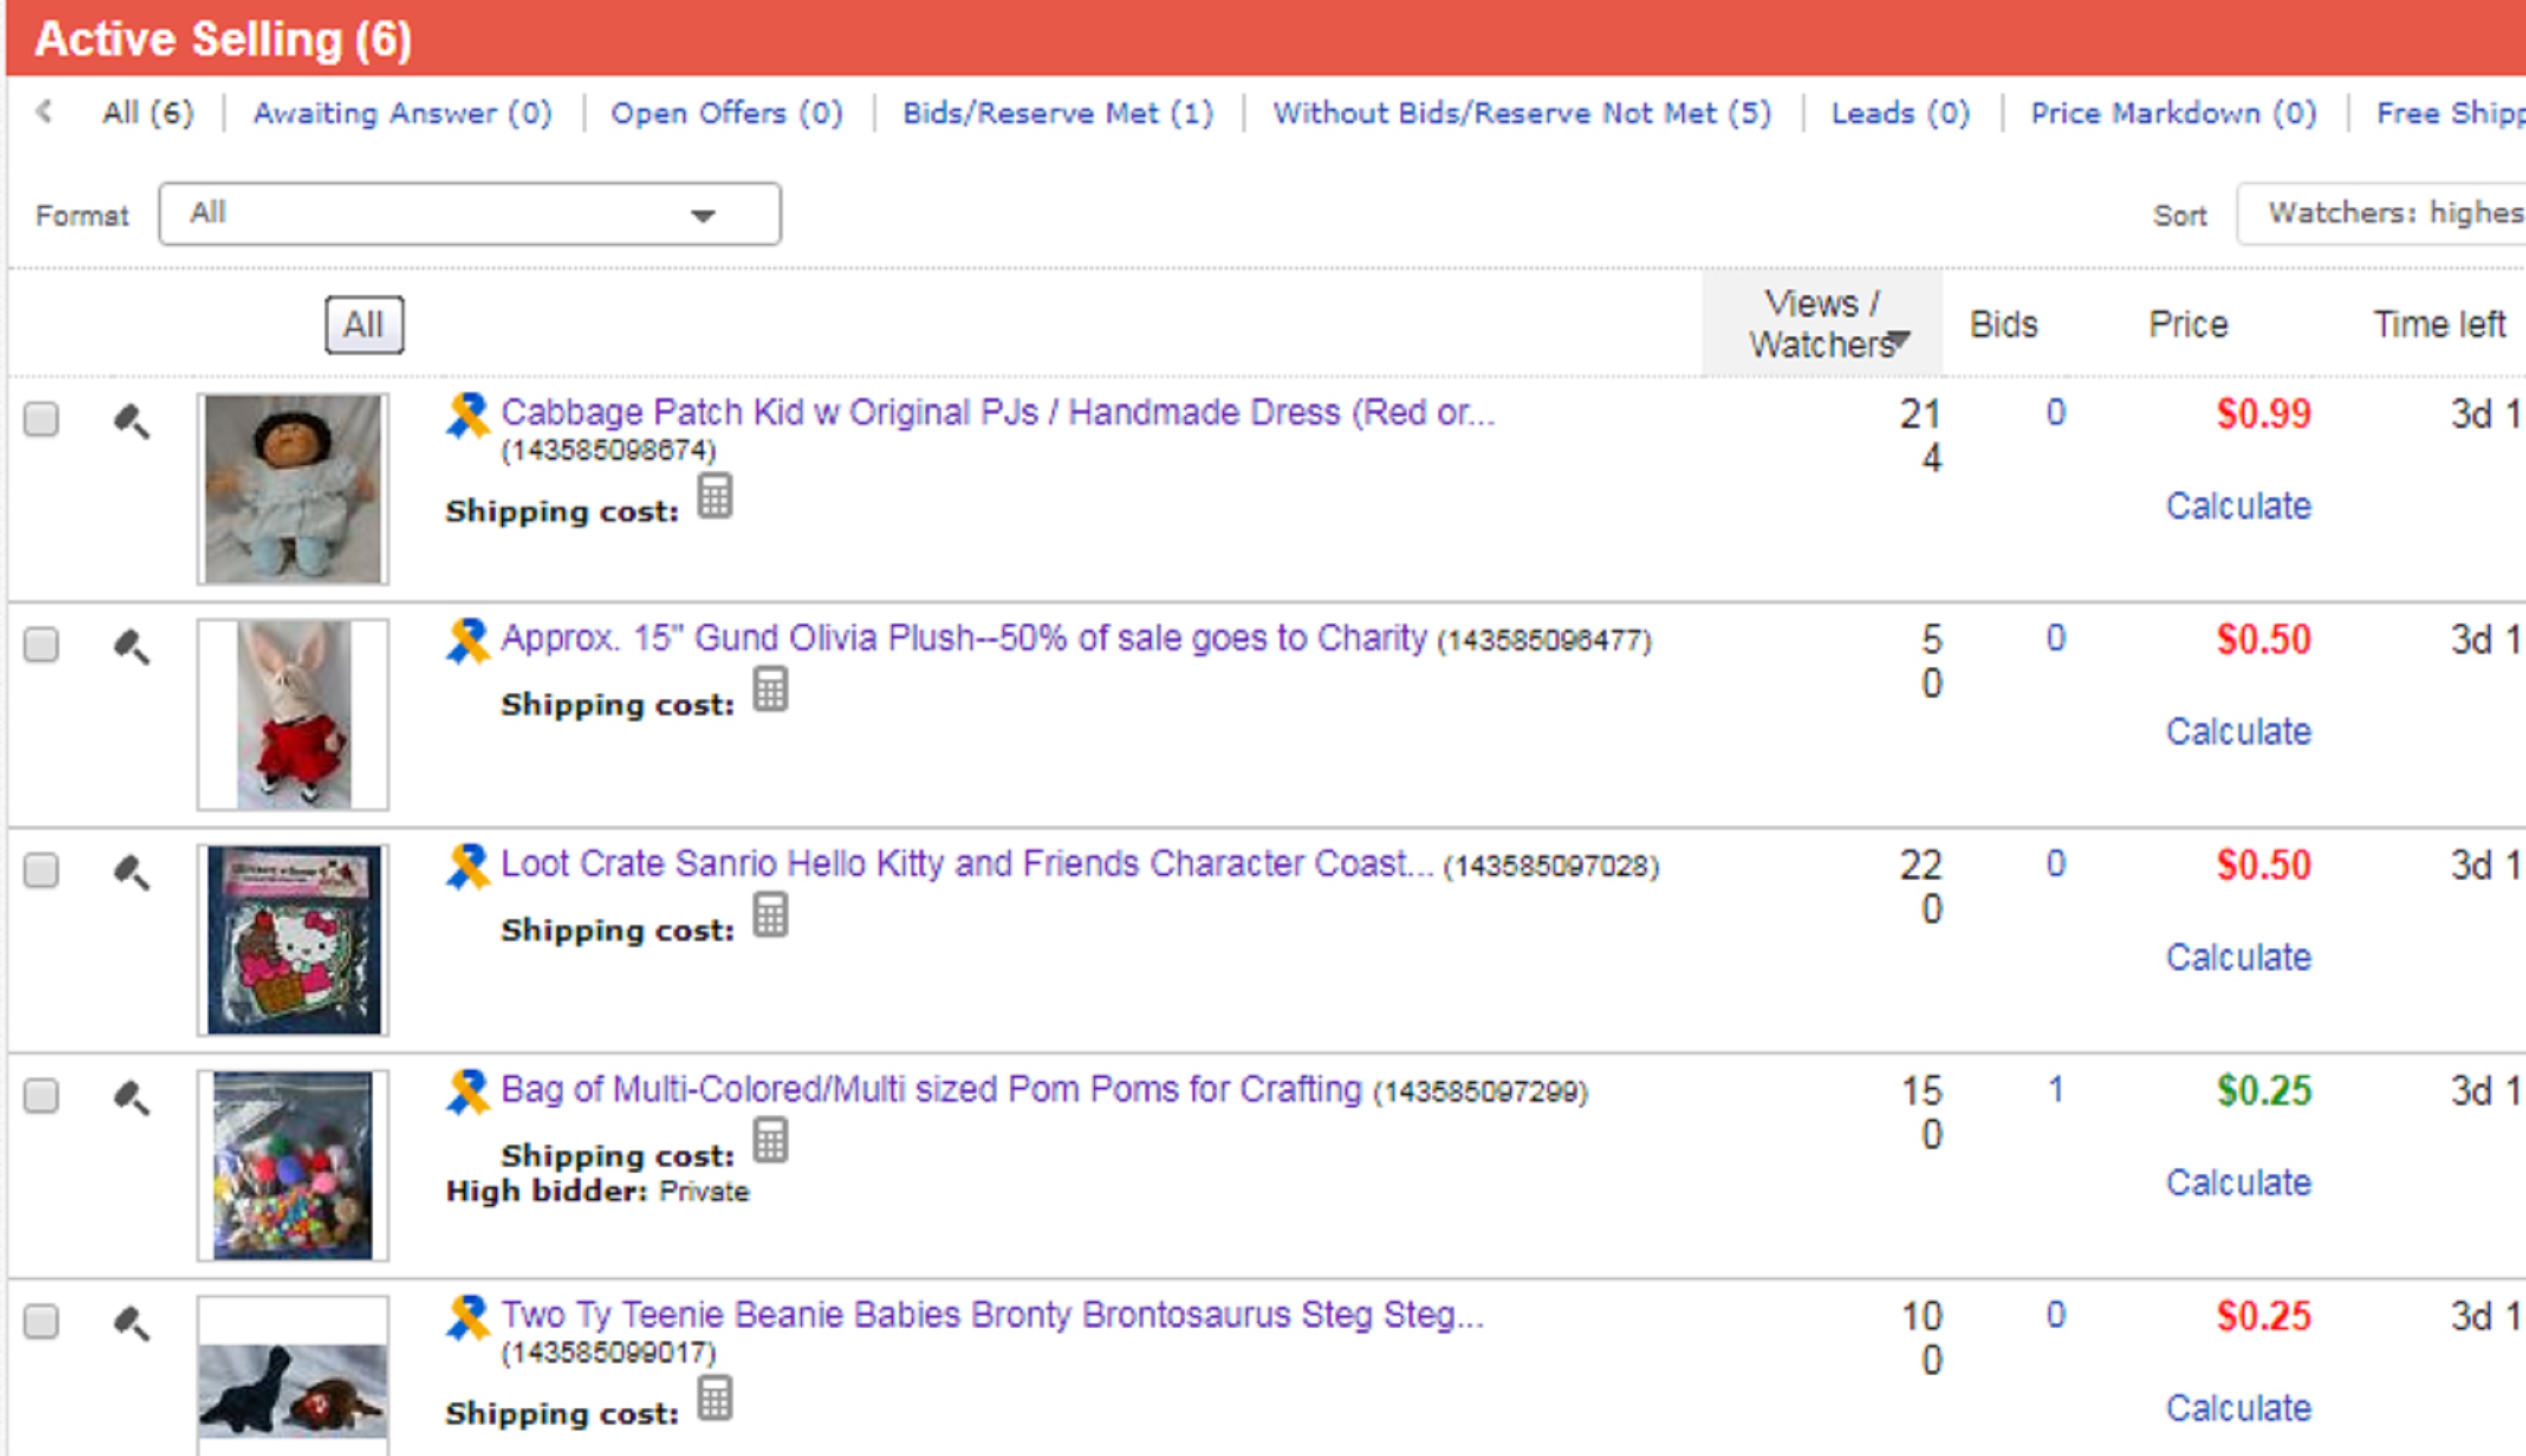
Task: Click Calculate link under $0.99 price
Action: point(2239,506)
